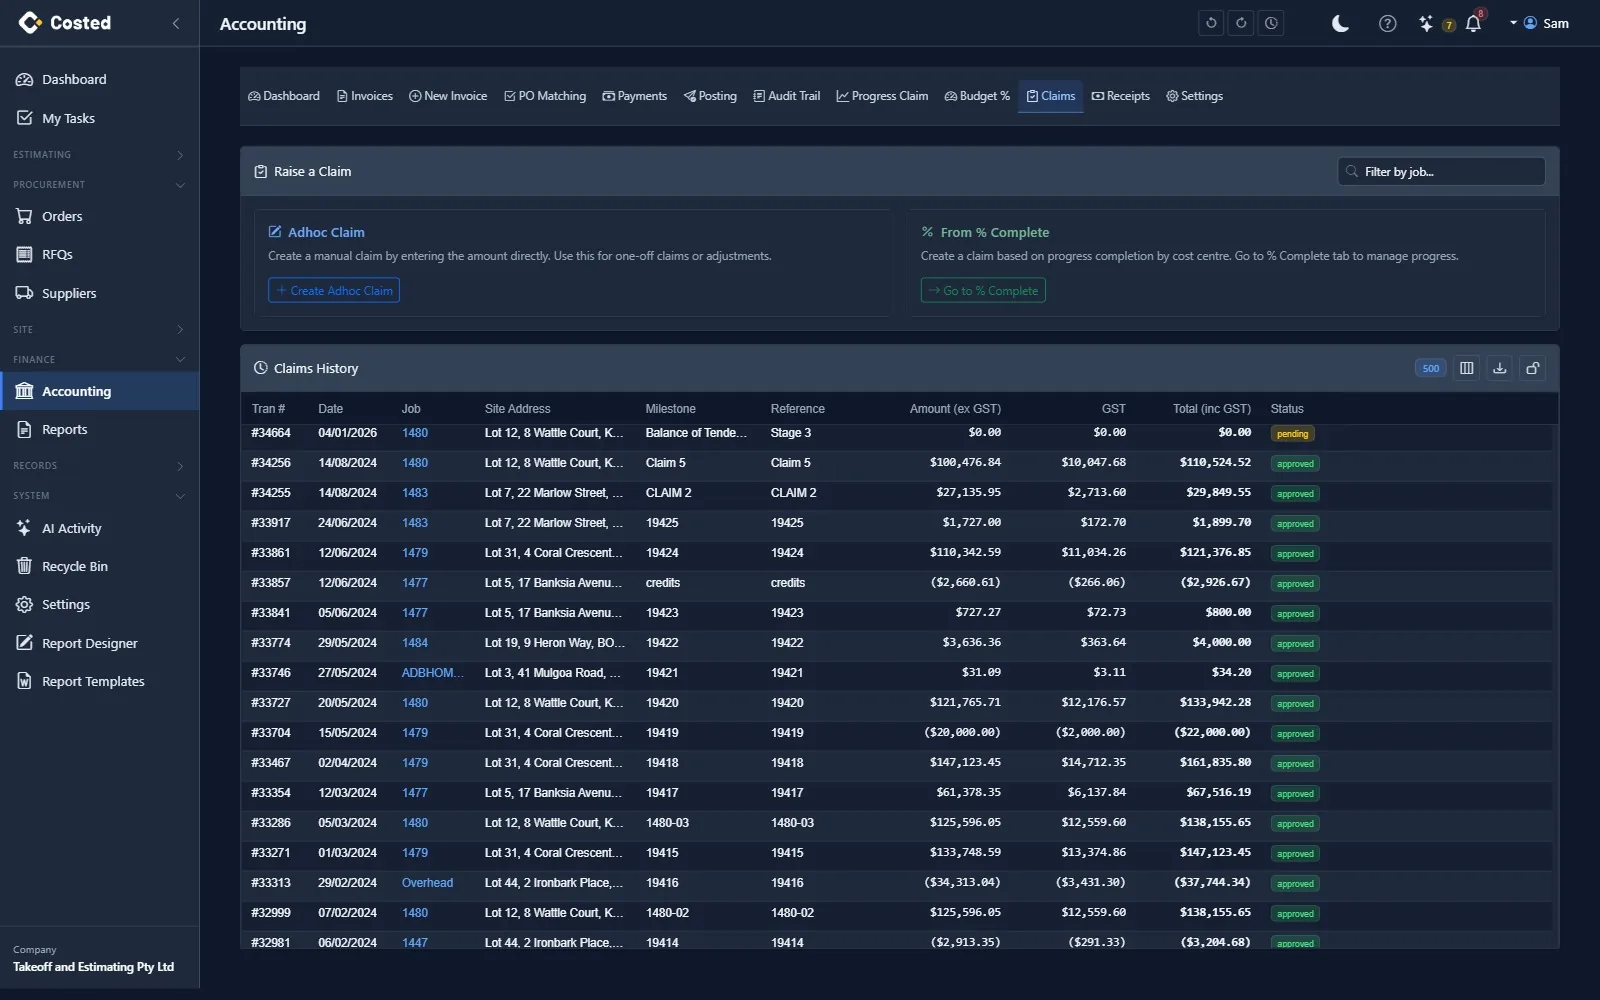This screenshot has width=1600, height=1000.
Task: Open the Recycle Bin
Action: coord(99,566)
